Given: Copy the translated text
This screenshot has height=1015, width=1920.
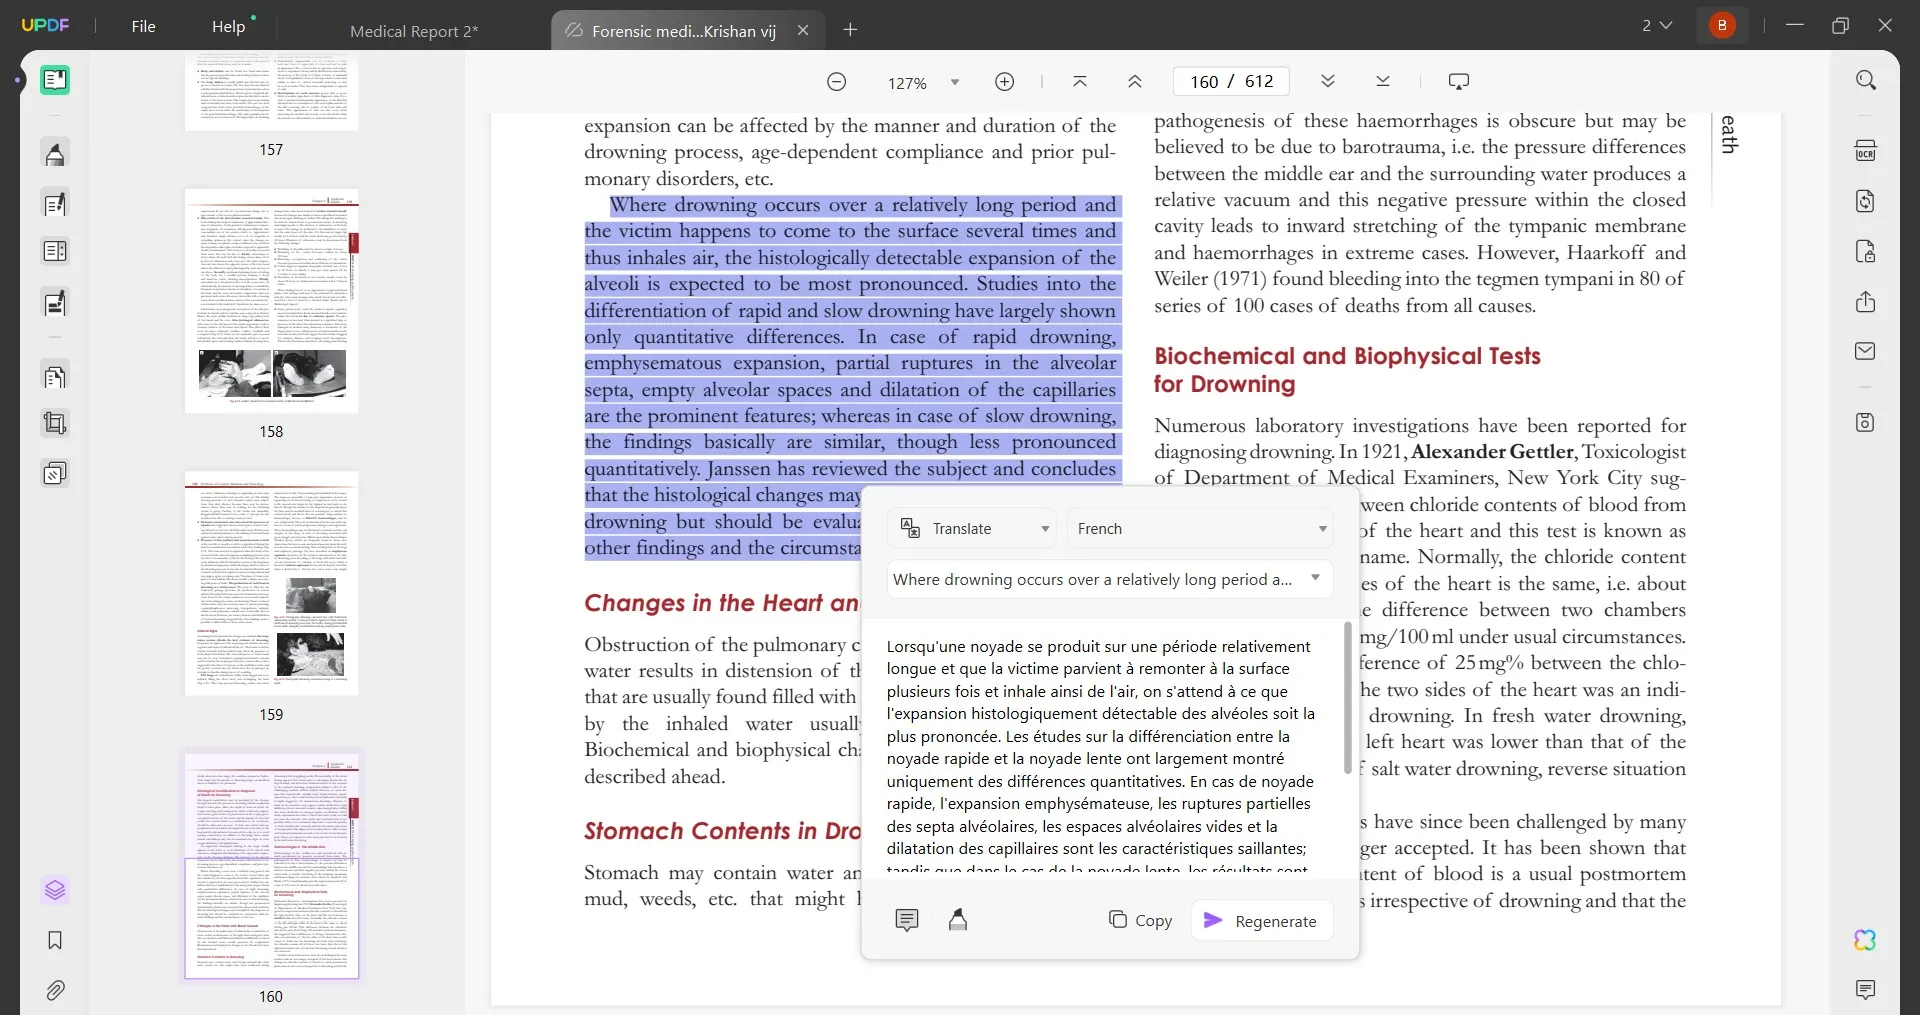Looking at the screenshot, I should [1140, 920].
